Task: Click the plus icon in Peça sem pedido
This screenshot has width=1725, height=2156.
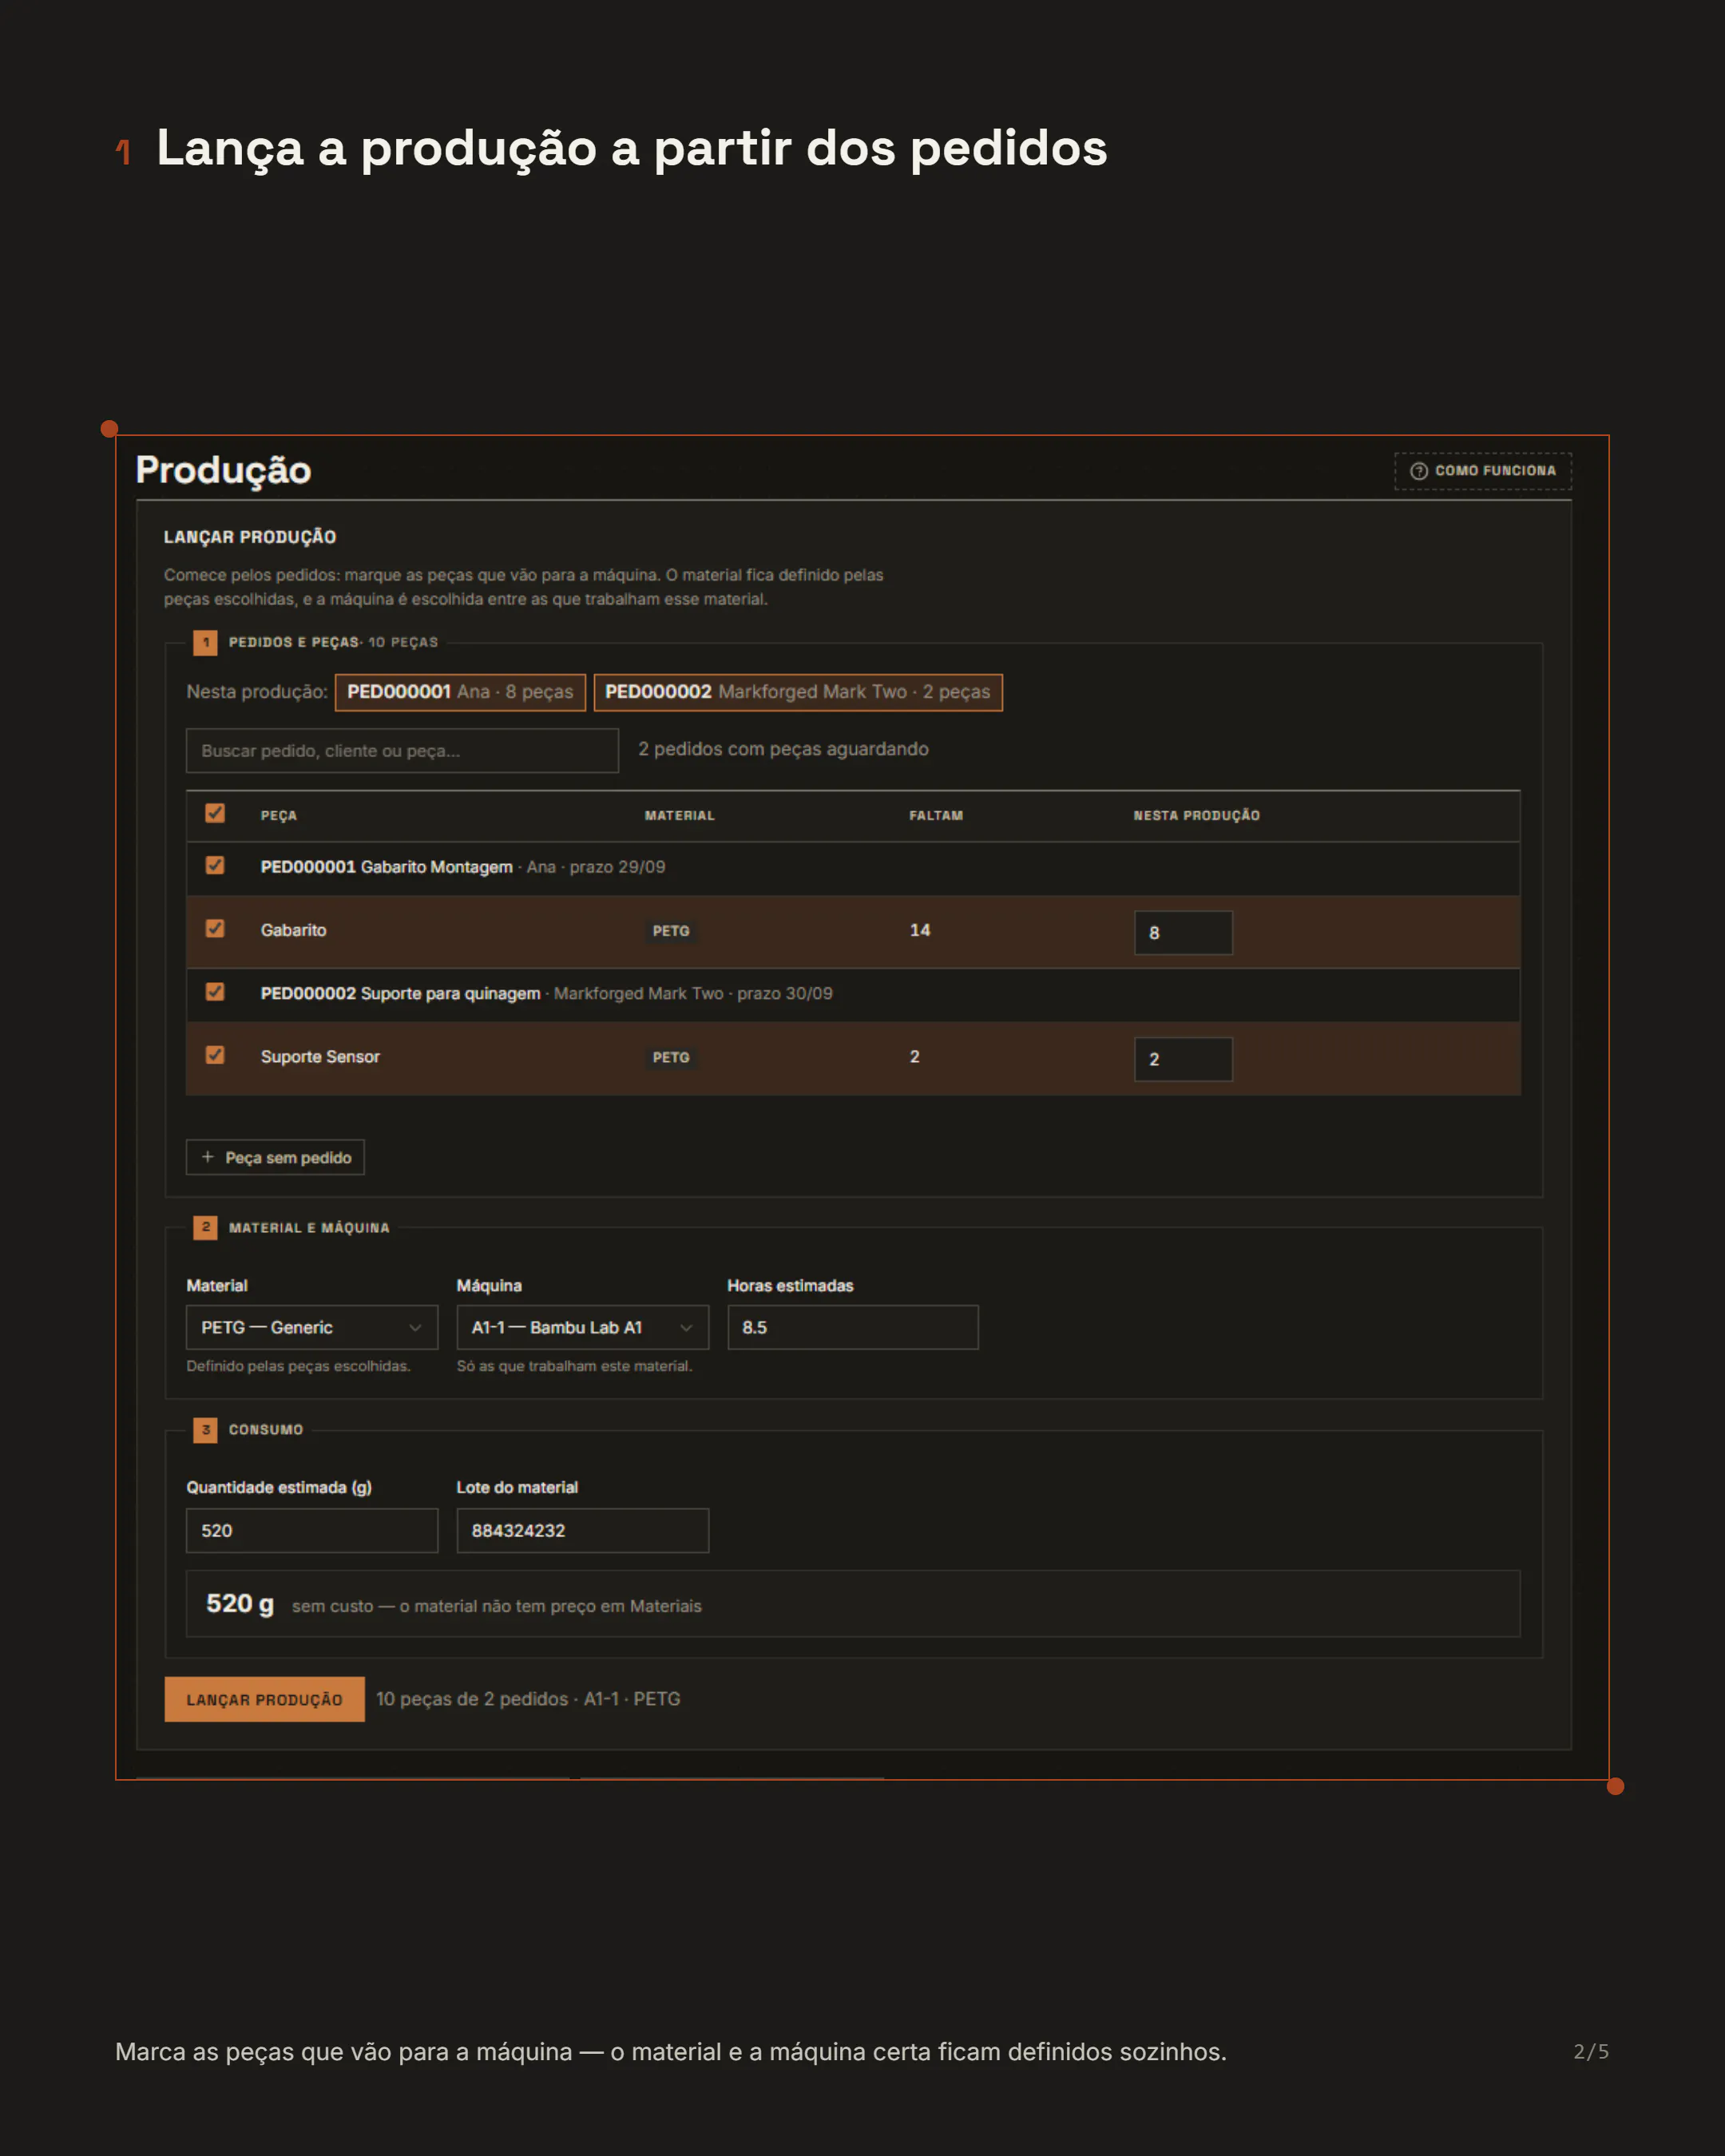Action: (208, 1157)
